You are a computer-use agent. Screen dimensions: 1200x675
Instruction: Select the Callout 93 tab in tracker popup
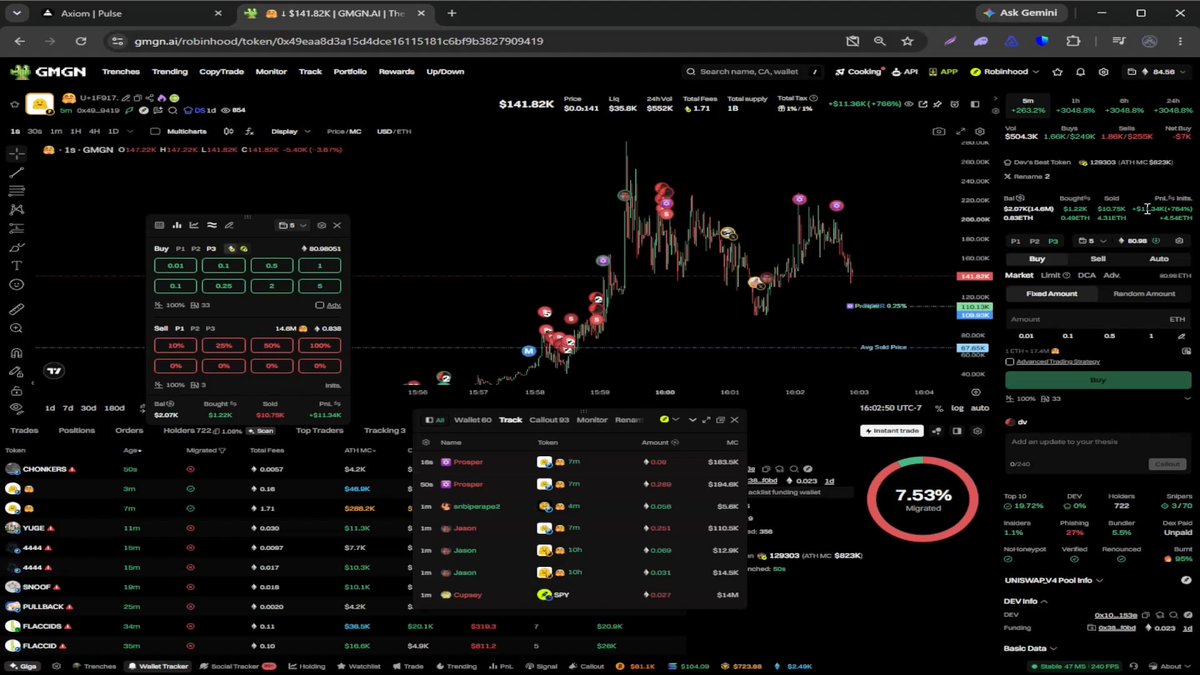(x=549, y=420)
